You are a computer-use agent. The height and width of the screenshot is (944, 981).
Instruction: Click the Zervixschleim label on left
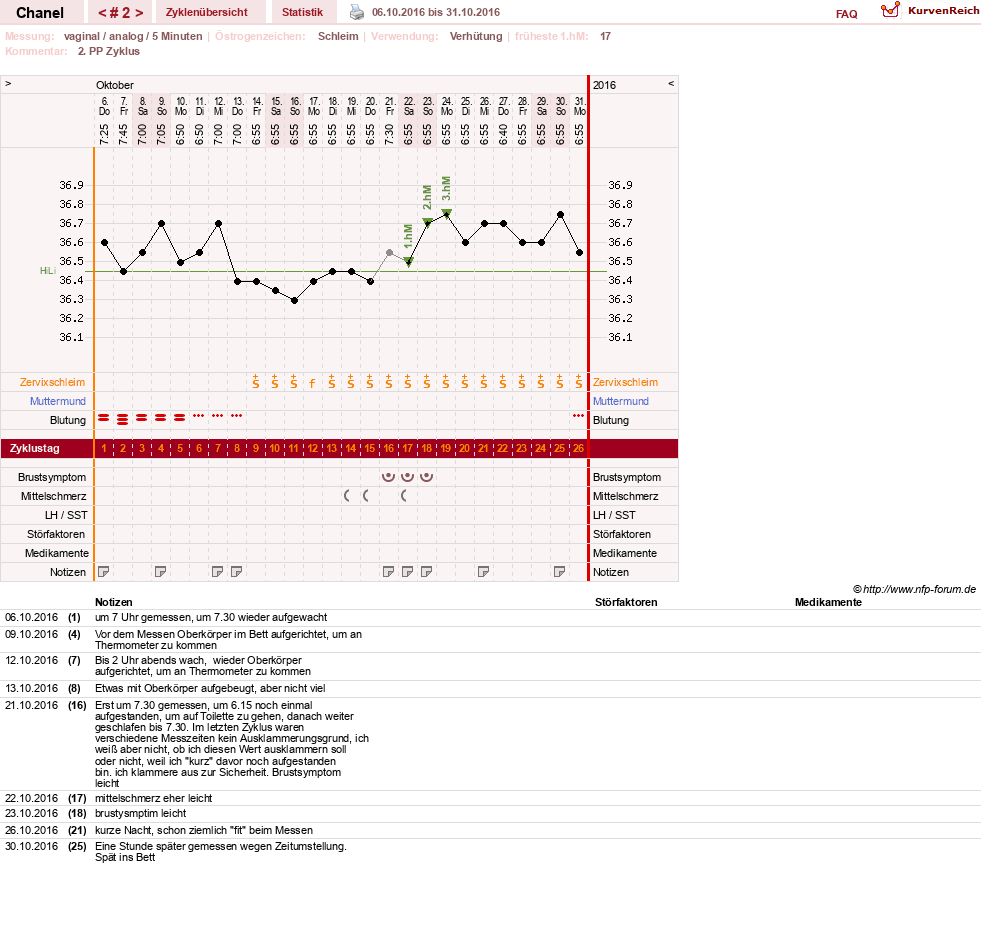pos(53,382)
